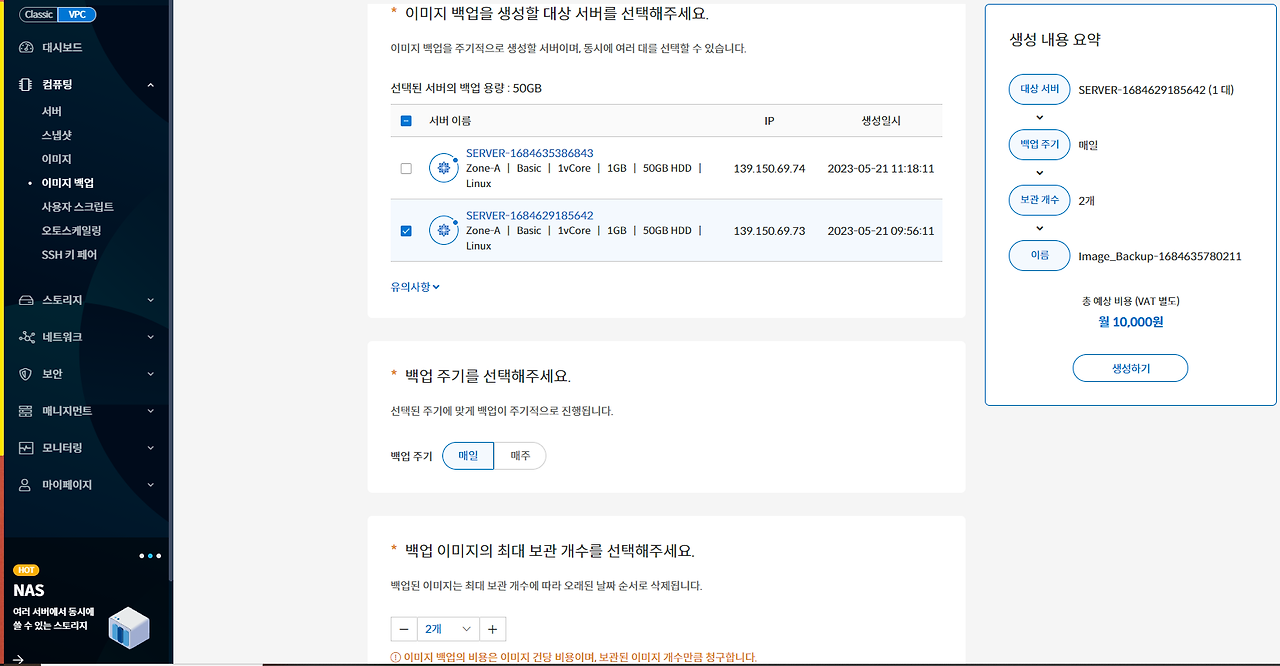Open the 2개 count dropdown
The width and height of the screenshot is (1280, 666).
click(x=447, y=629)
